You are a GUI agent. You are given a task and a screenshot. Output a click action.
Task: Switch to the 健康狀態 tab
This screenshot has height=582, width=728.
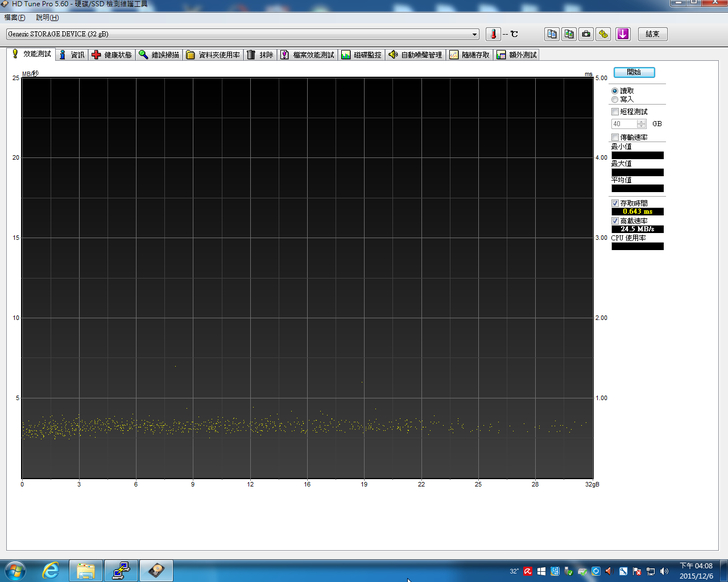click(112, 55)
